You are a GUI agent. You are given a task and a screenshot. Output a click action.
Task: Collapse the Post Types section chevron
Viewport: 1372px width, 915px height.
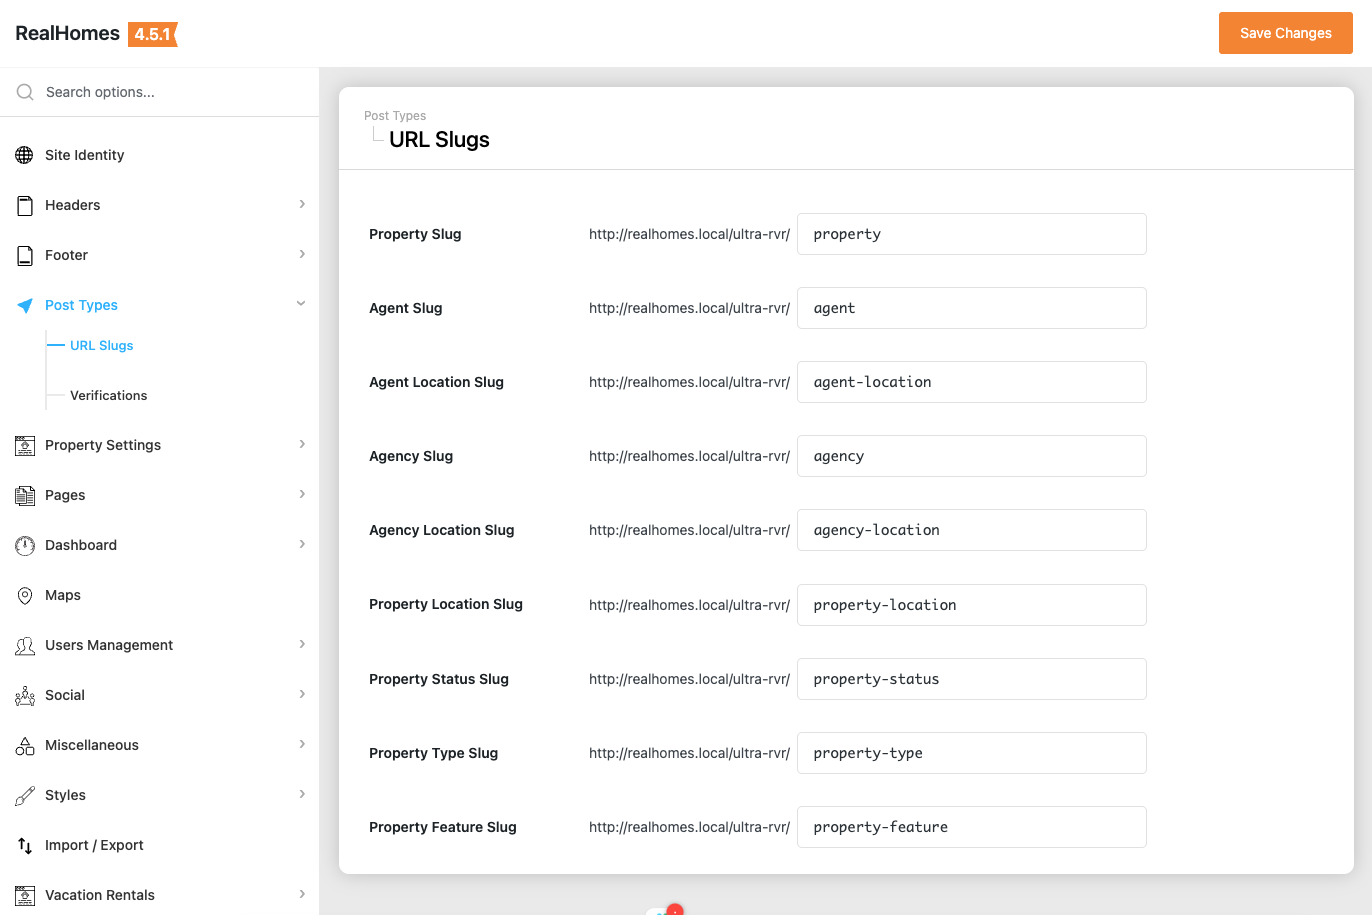coord(301,304)
